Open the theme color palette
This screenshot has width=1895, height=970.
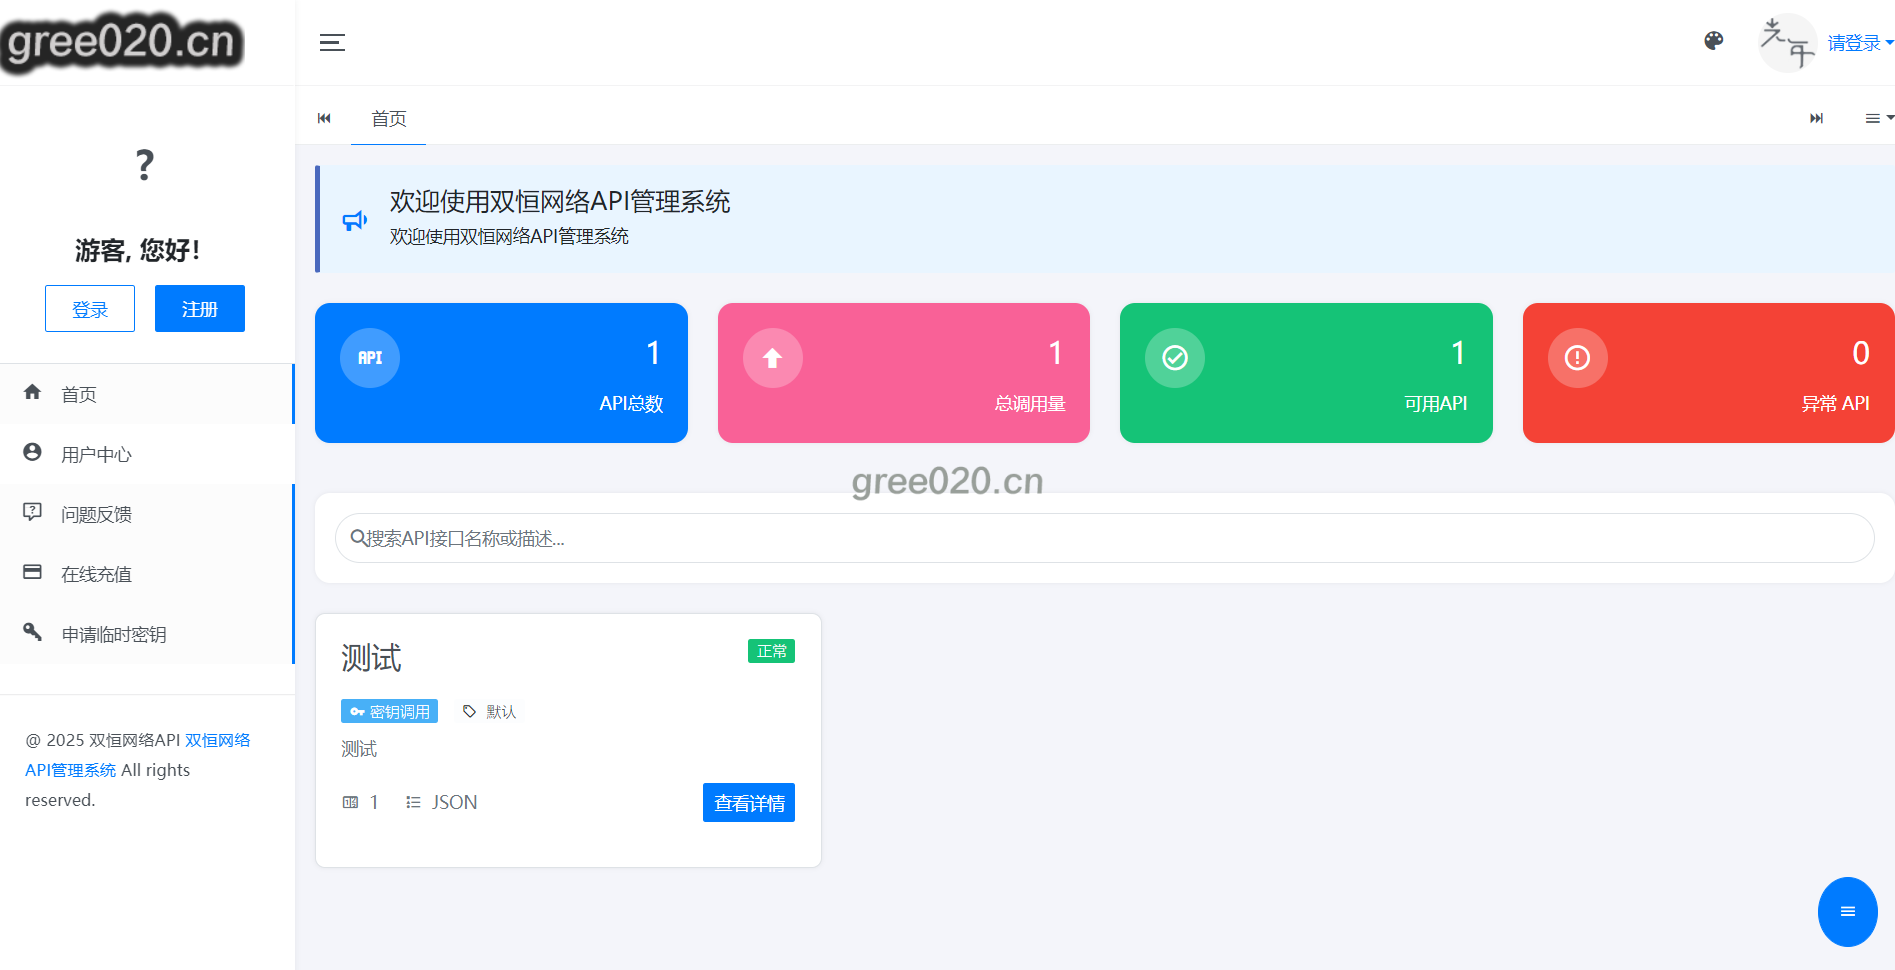(1713, 41)
